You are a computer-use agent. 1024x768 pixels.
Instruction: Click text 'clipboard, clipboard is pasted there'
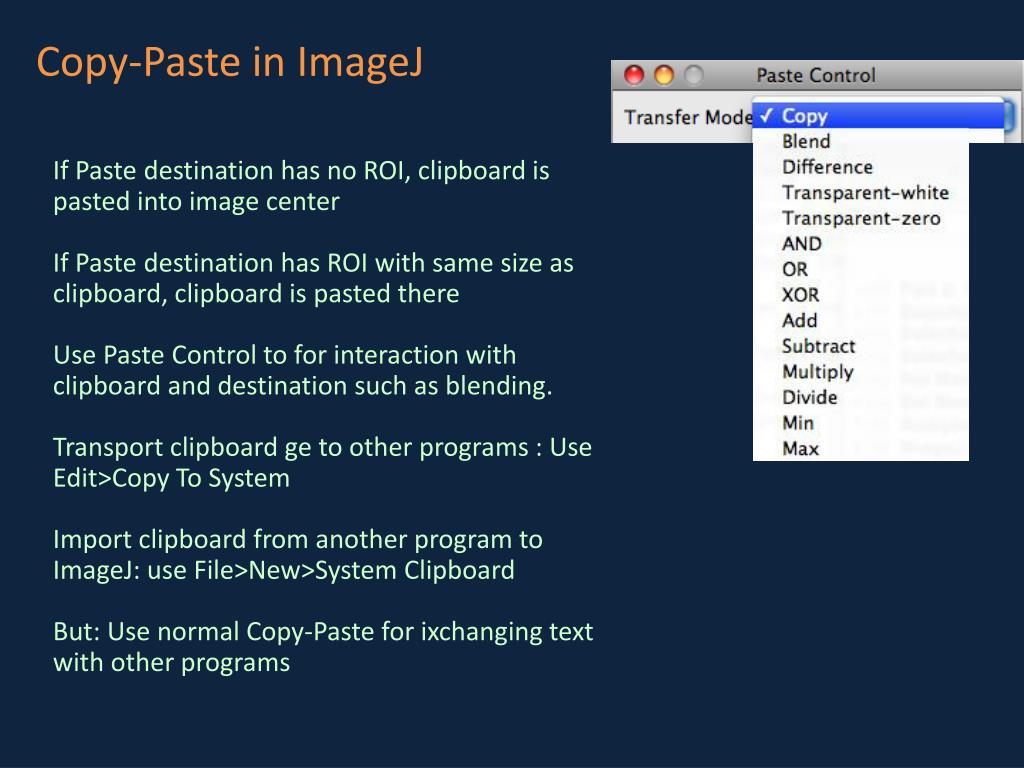[x=256, y=294]
